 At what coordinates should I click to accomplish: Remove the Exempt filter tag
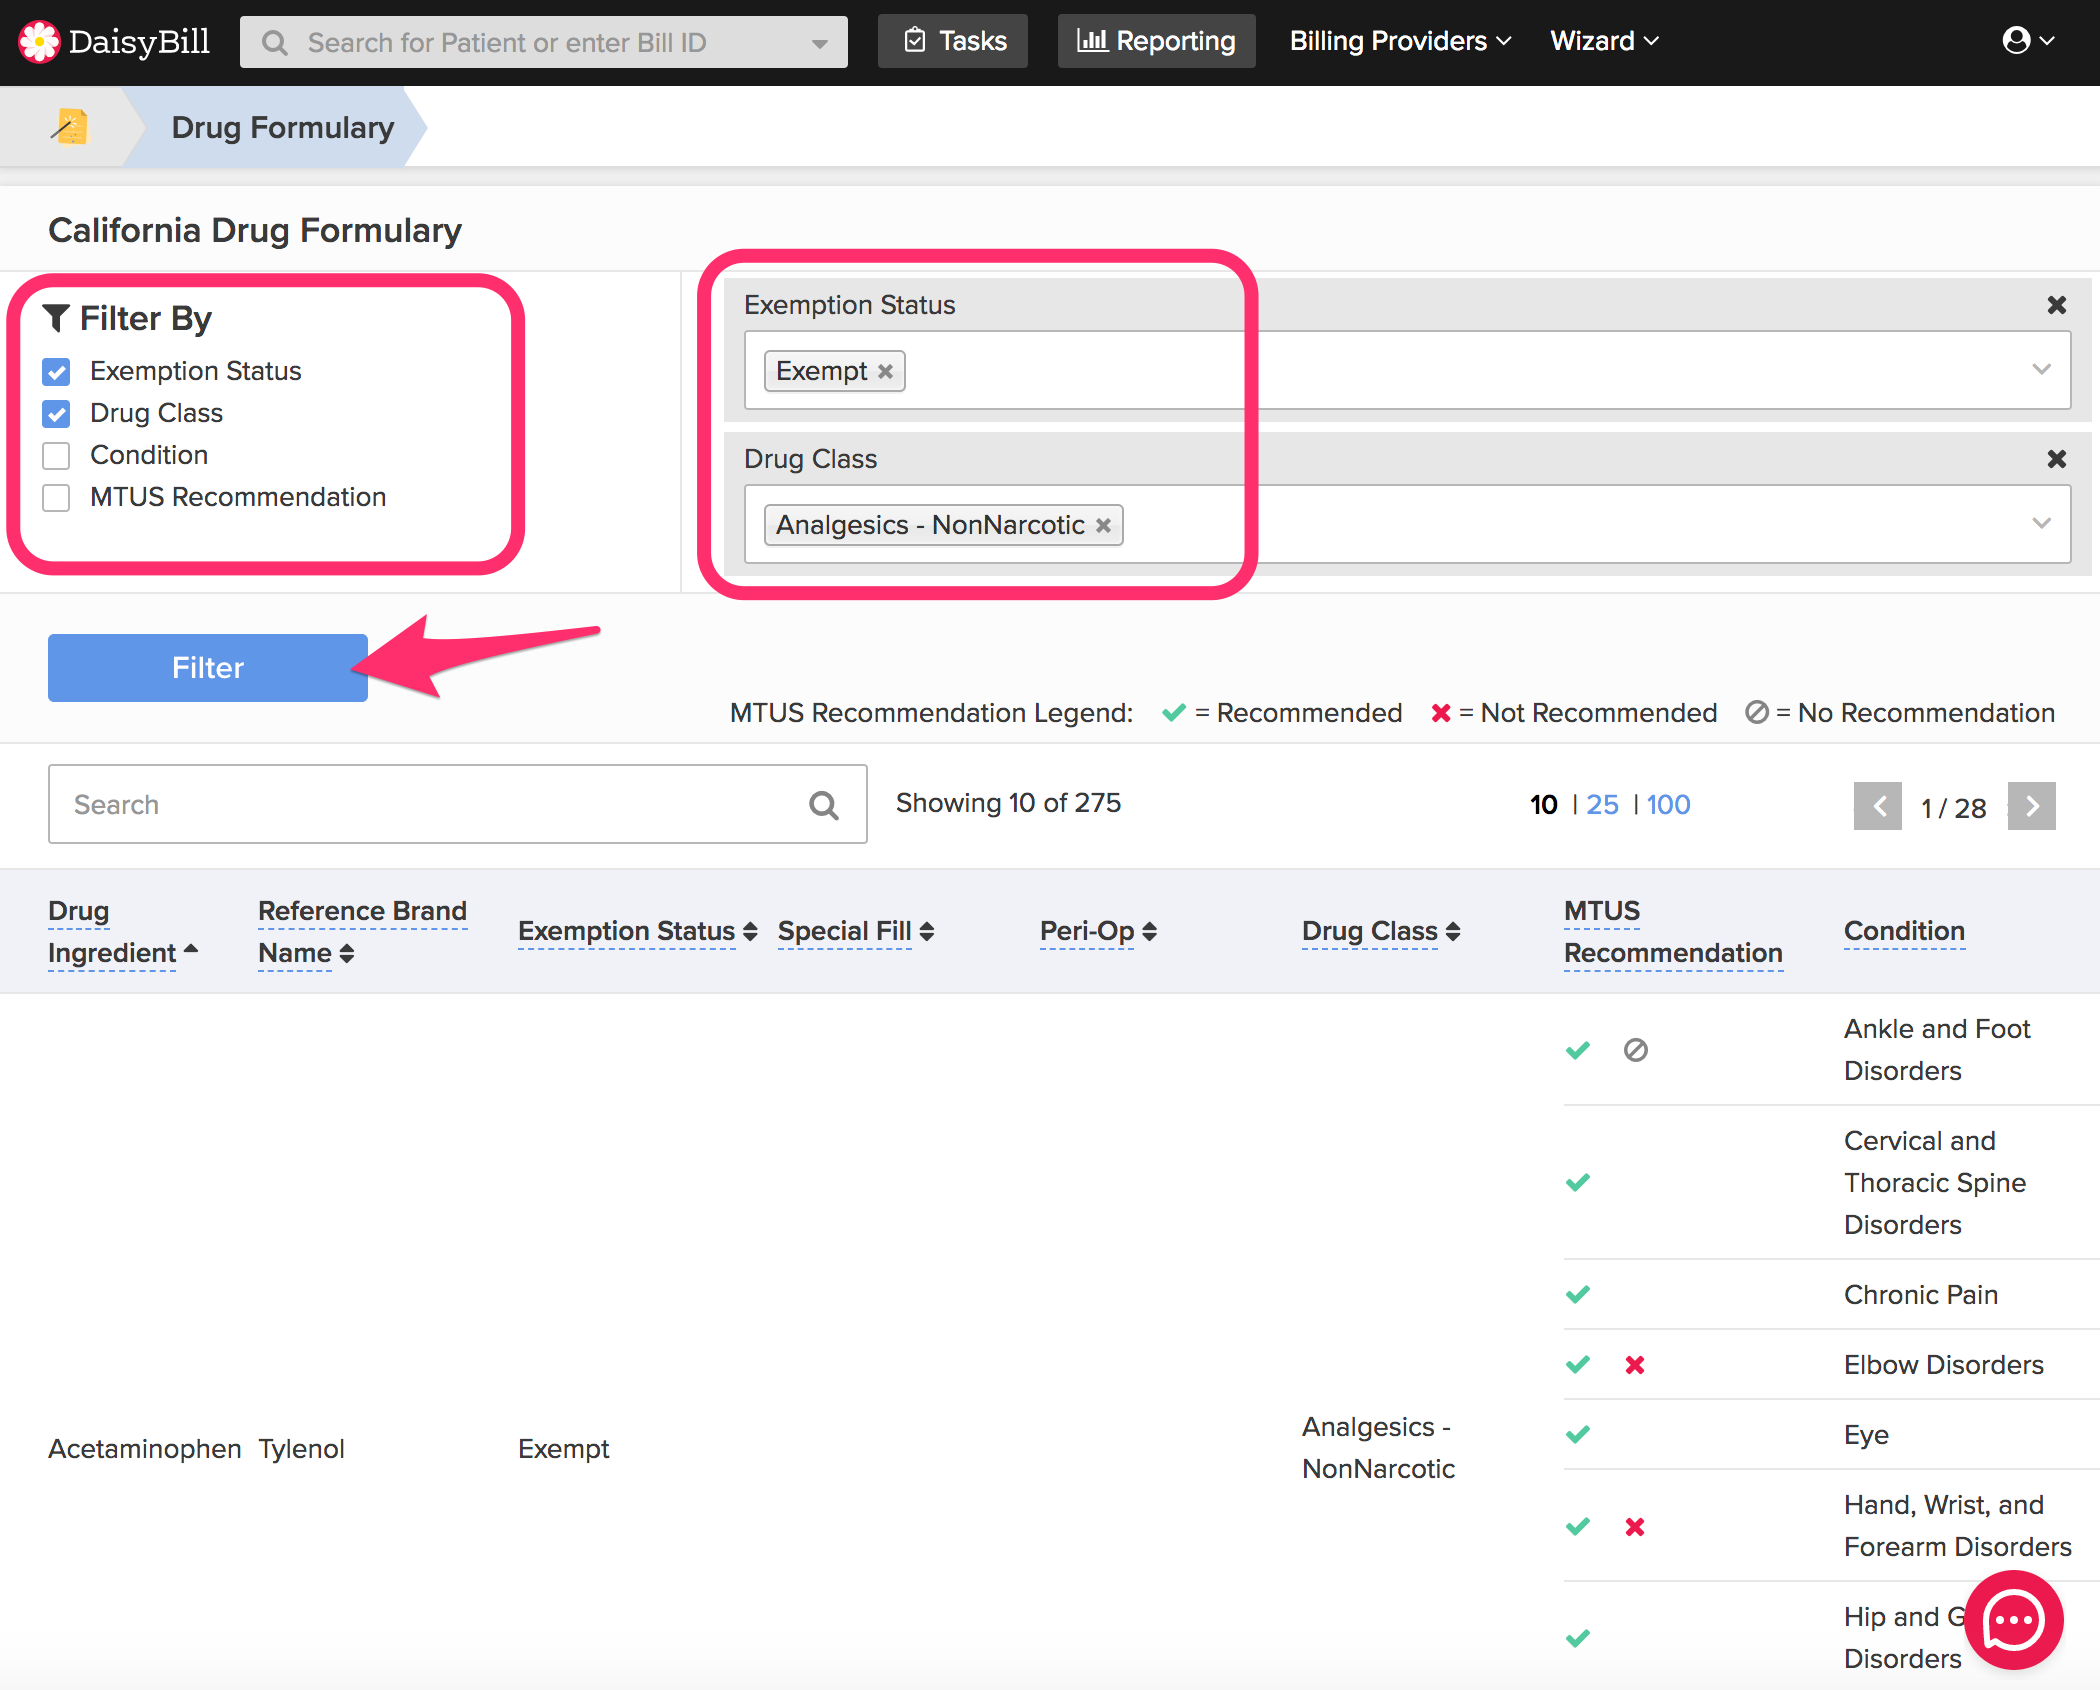point(885,372)
